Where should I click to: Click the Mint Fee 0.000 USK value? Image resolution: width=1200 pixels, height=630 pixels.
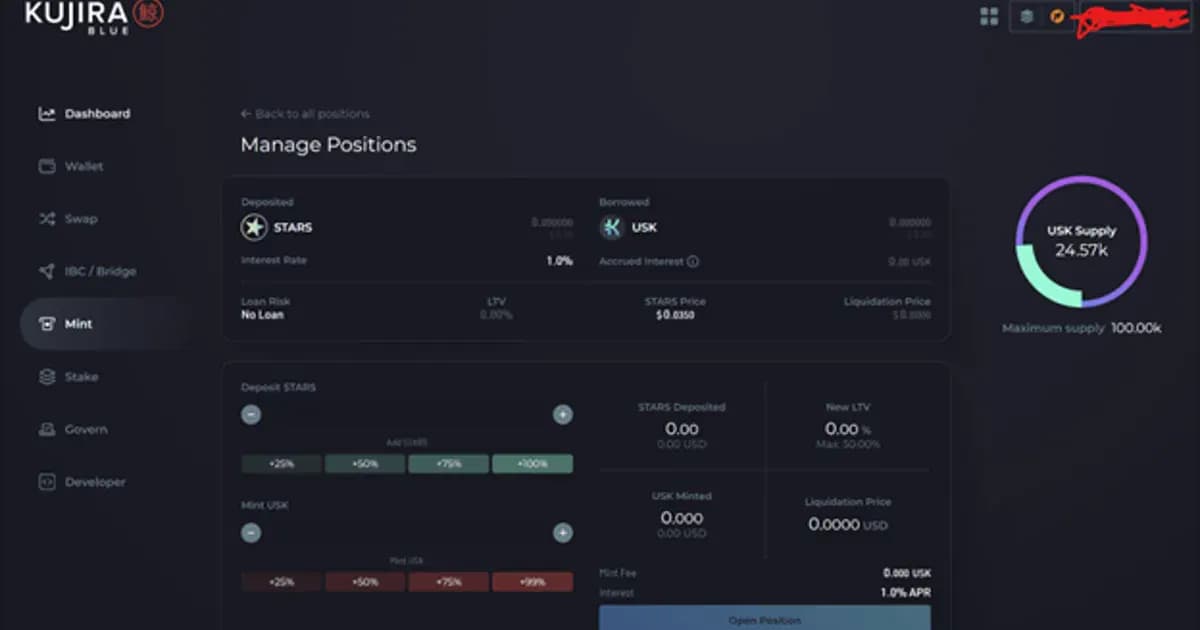tap(907, 573)
